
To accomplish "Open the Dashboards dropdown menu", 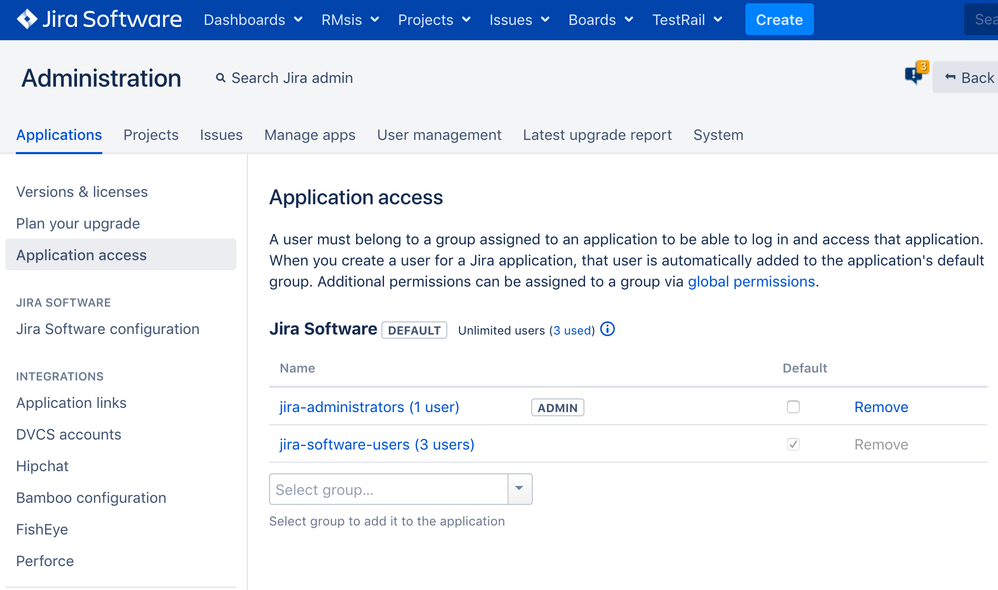I will (x=253, y=20).
